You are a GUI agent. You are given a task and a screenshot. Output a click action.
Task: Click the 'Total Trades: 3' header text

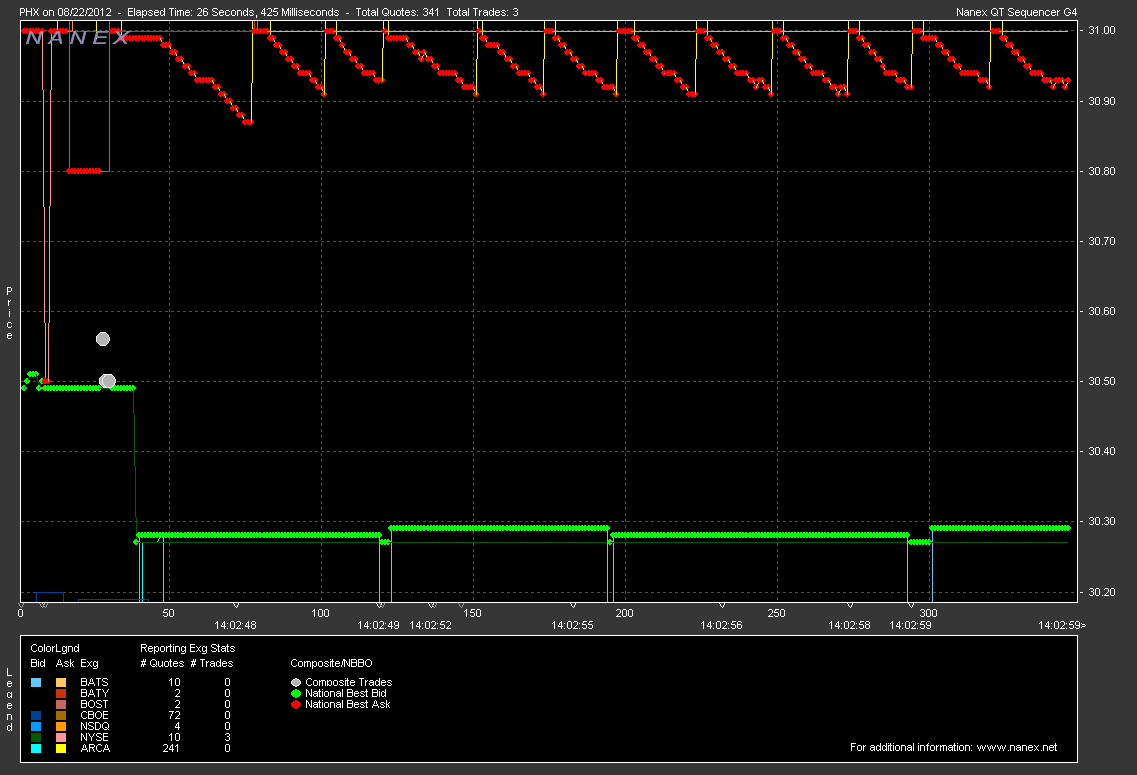(482, 12)
